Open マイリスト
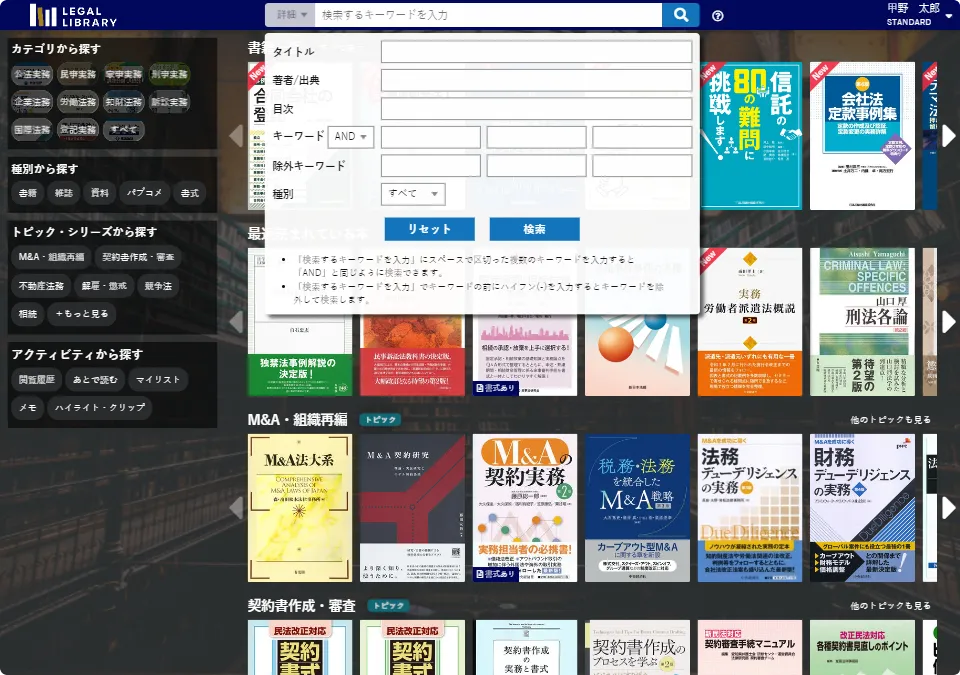 click(x=158, y=380)
